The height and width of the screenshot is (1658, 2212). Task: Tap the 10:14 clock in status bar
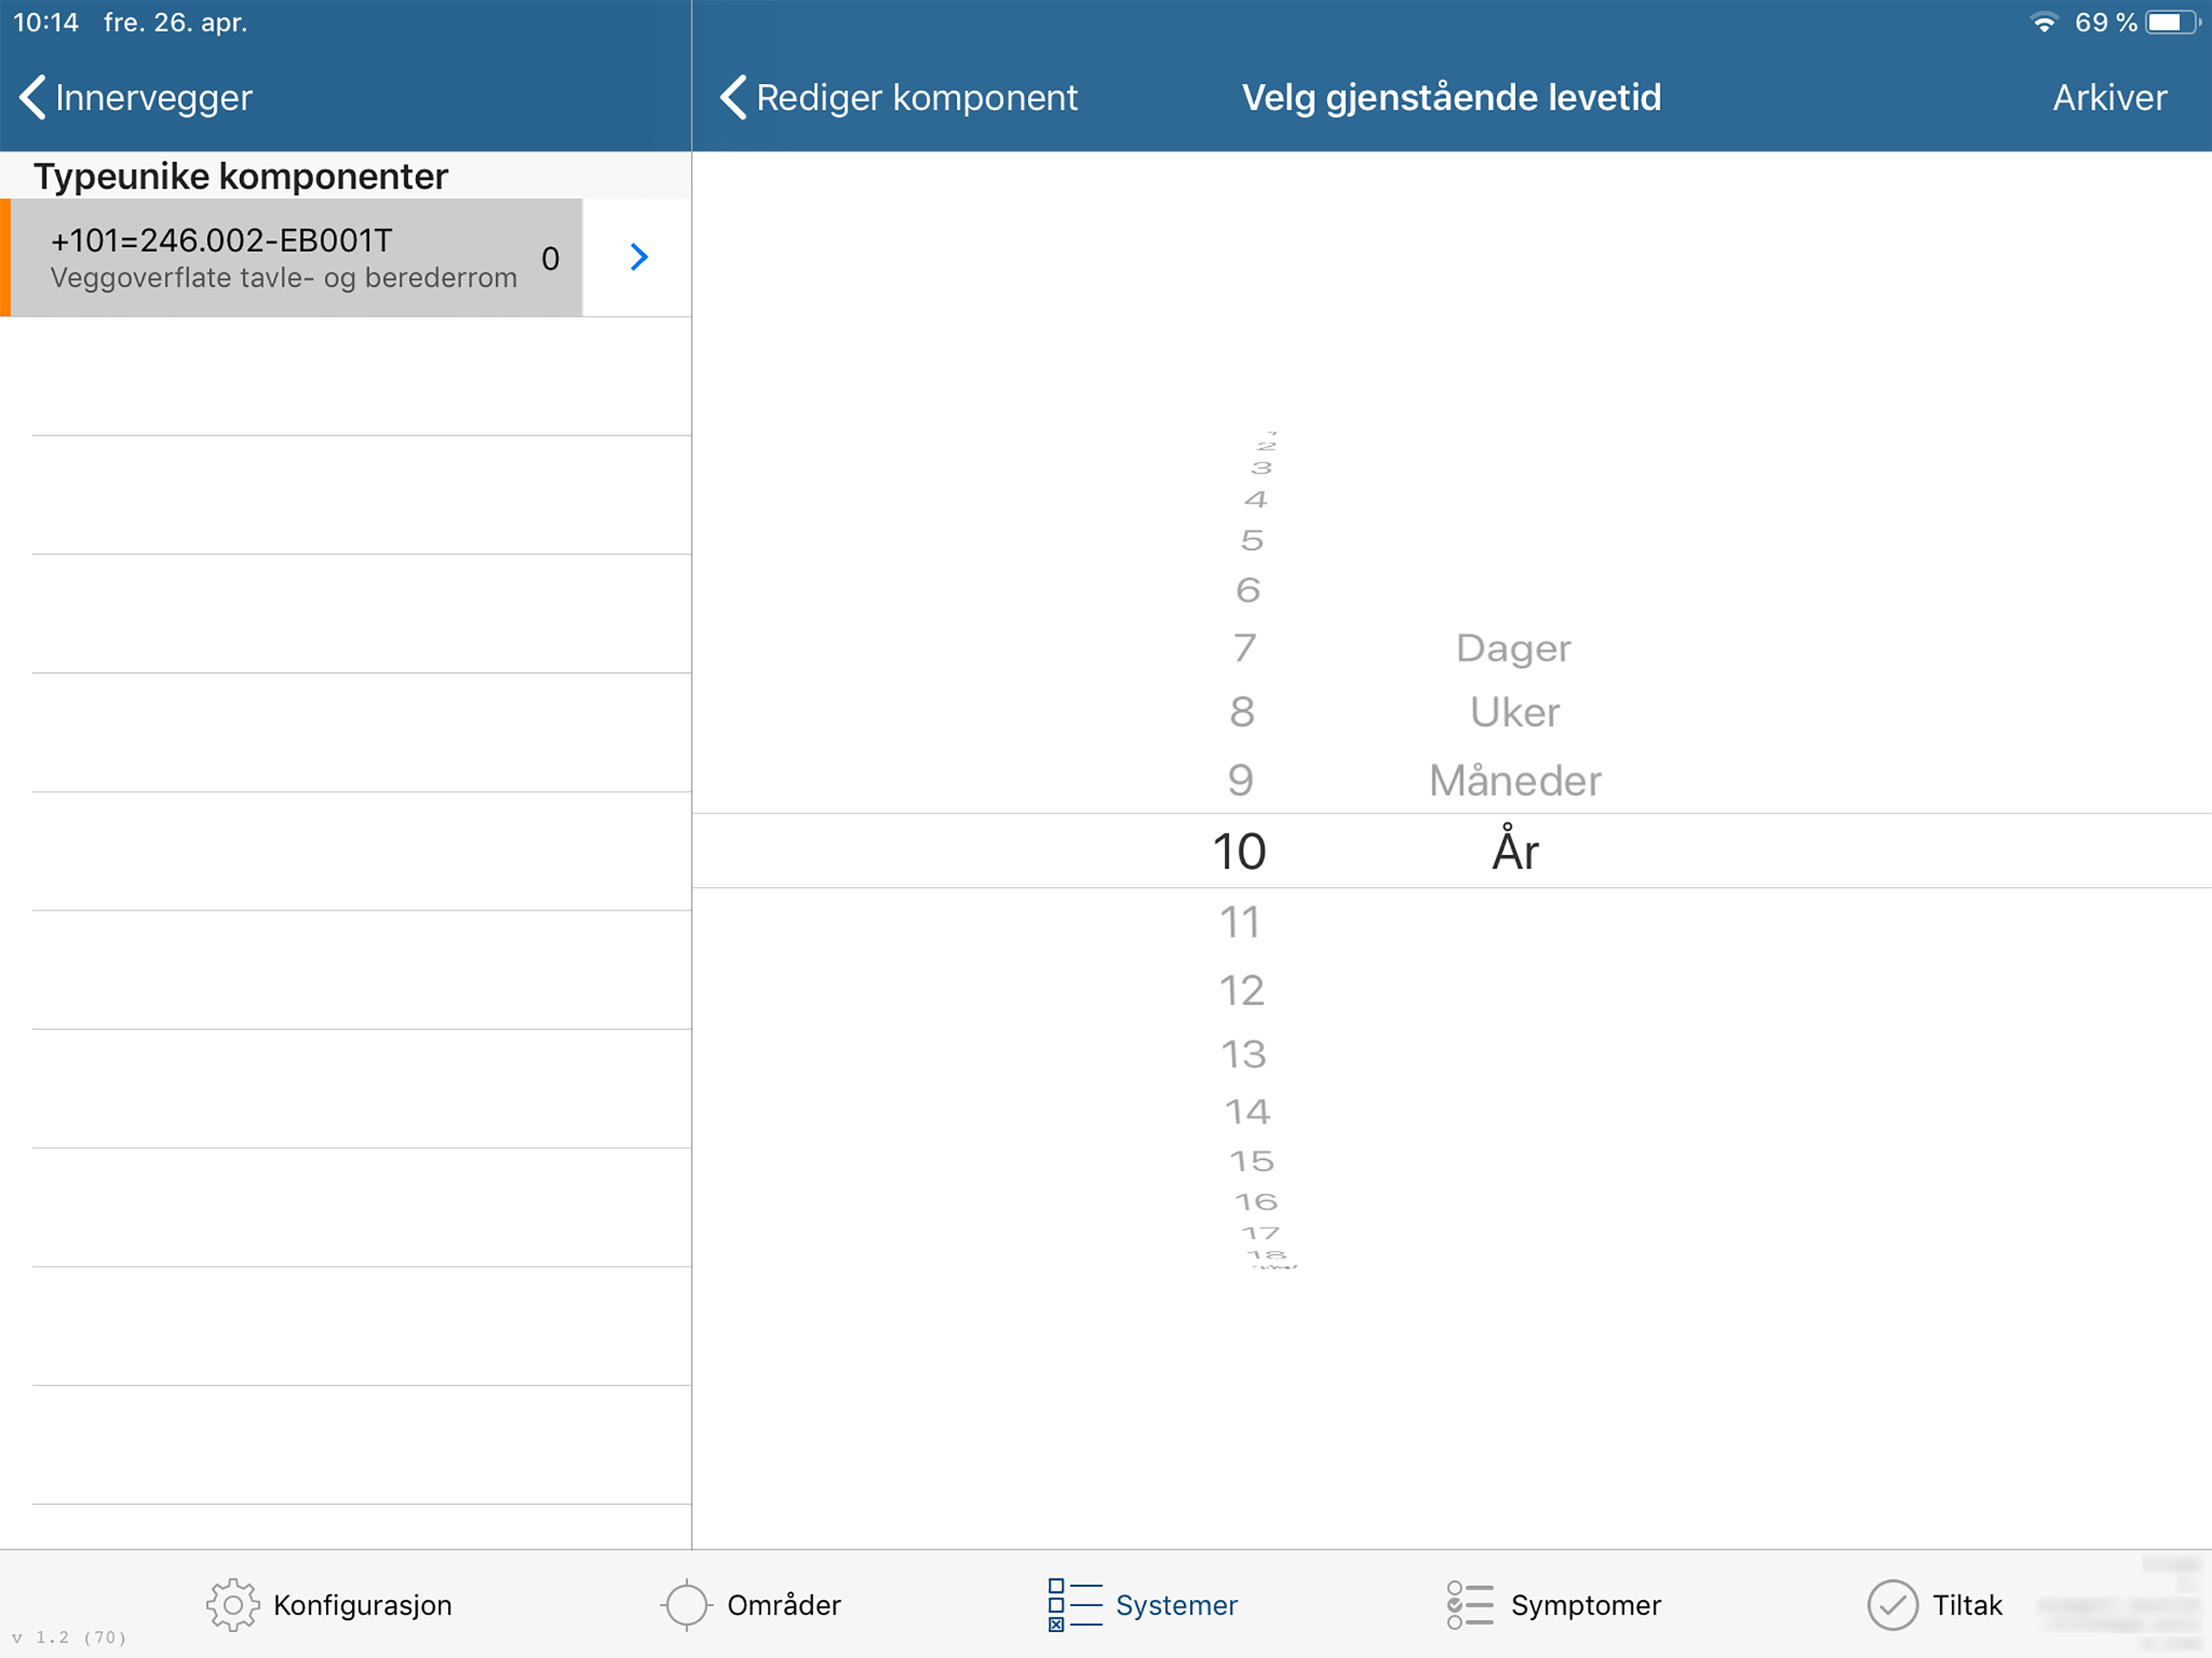click(46, 22)
